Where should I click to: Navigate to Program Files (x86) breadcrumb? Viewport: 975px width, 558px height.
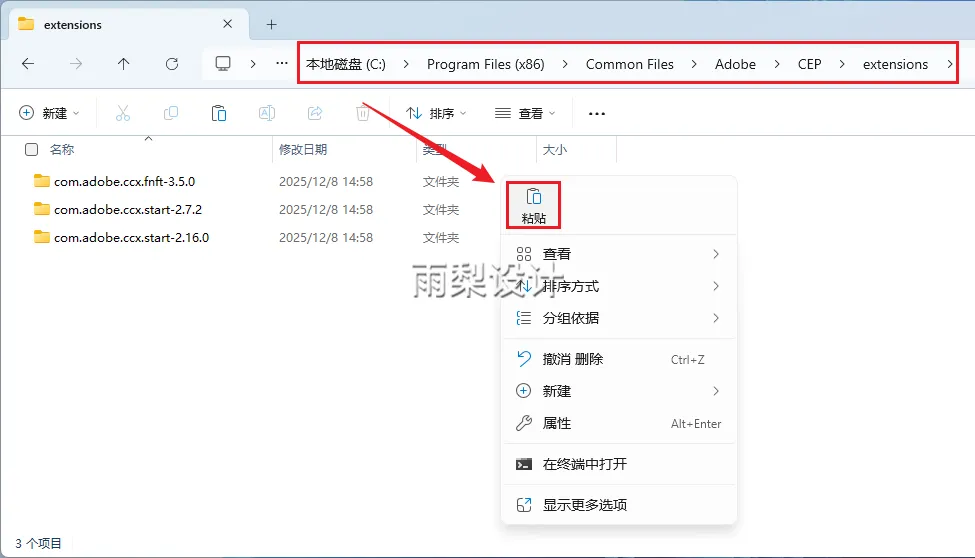coord(486,64)
